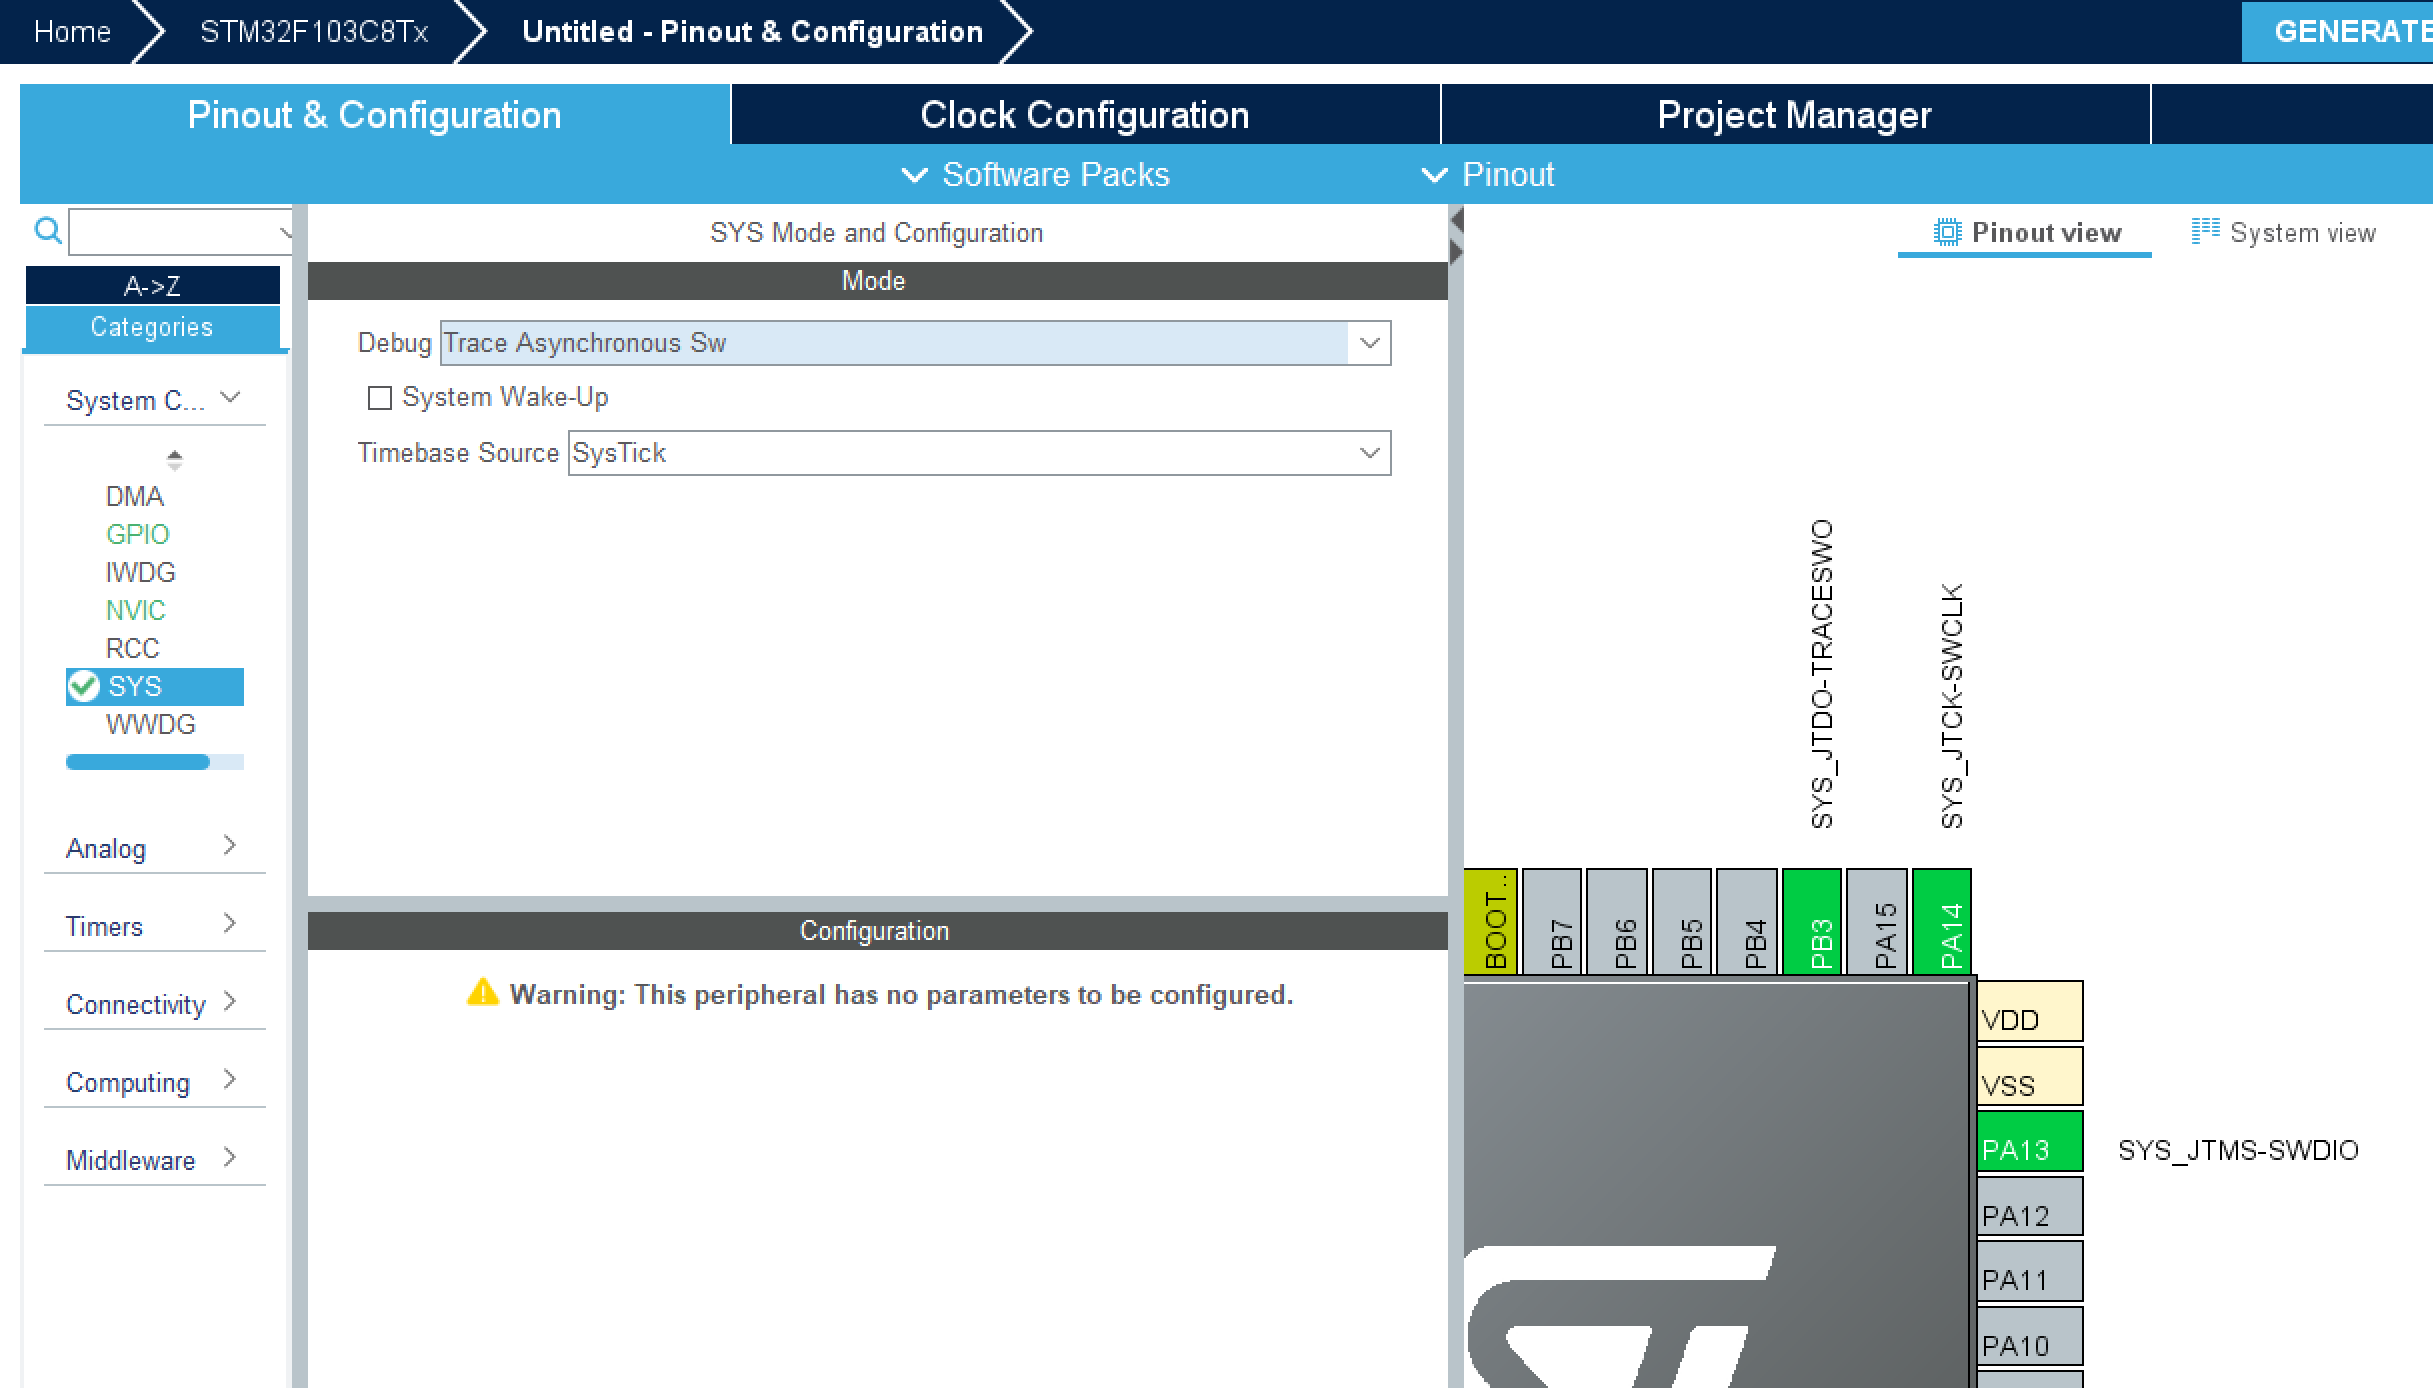2433x1388 pixels.
Task: Click the horizontal scrollbar below WWDG
Action: coord(138,762)
